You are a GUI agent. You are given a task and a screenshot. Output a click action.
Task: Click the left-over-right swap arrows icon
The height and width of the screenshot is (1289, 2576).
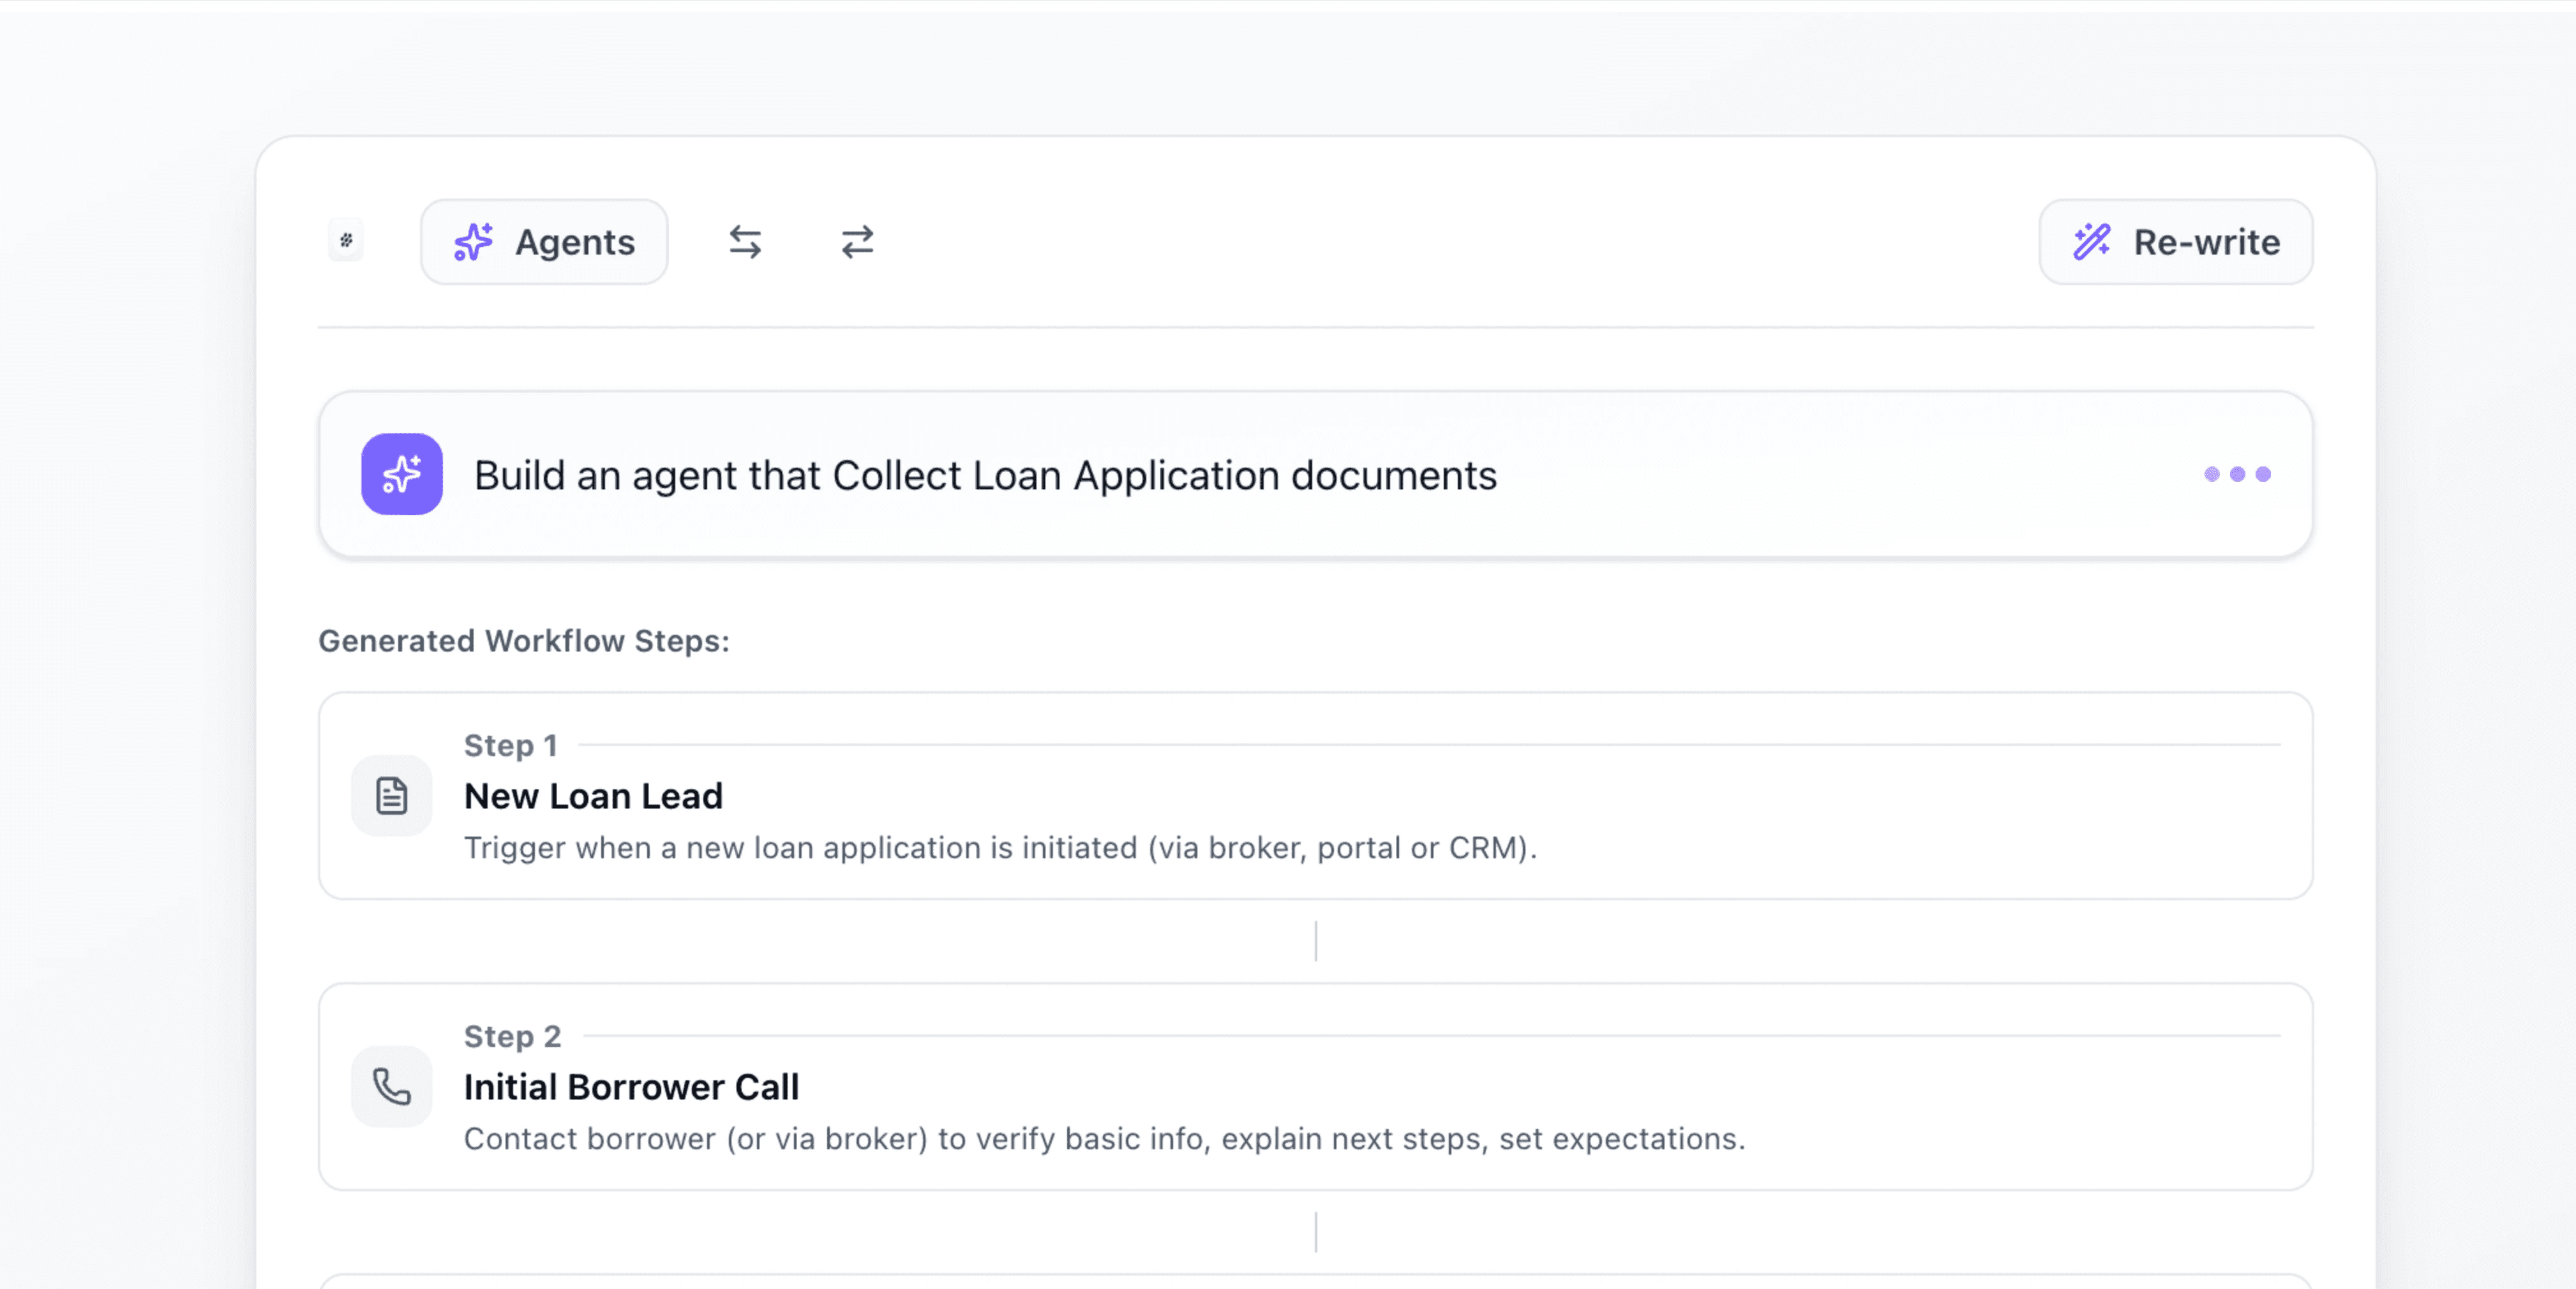[745, 242]
